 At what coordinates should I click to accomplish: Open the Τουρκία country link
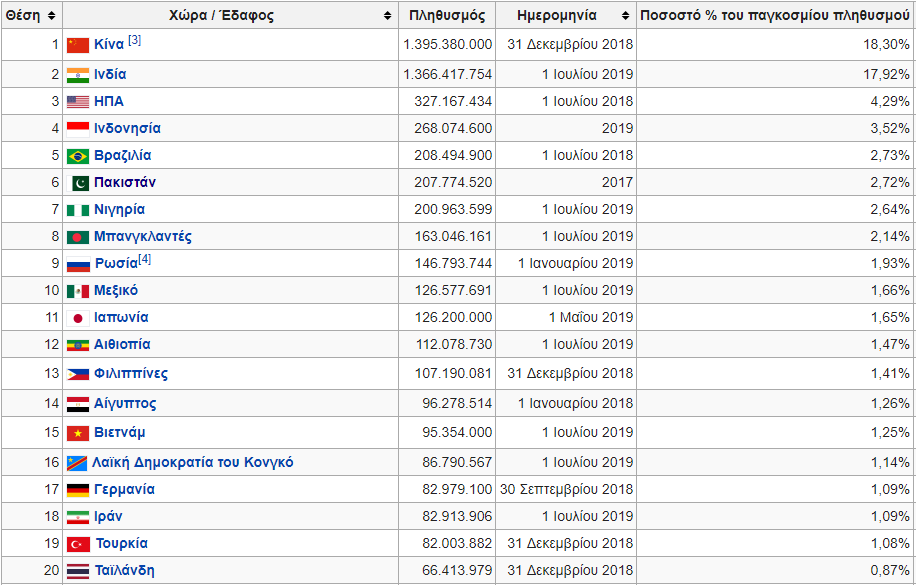[122, 544]
